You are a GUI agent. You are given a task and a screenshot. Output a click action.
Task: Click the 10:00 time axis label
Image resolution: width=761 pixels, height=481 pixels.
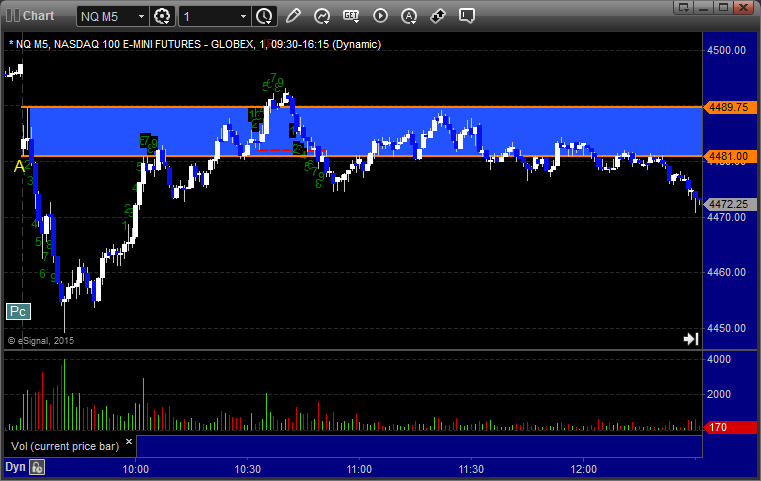click(x=135, y=469)
